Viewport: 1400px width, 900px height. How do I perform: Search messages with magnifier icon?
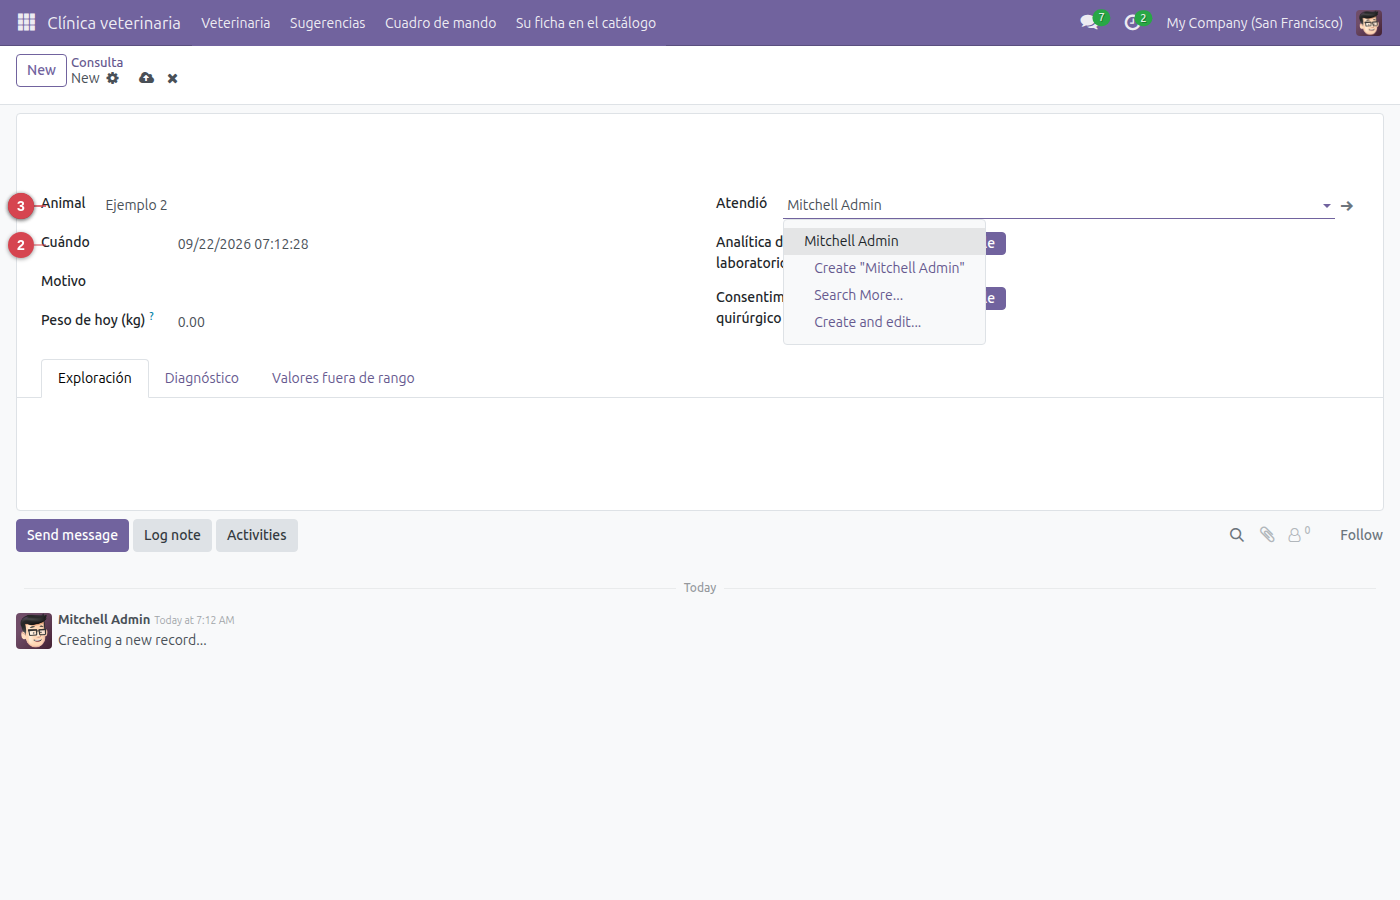click(1237, 535)
